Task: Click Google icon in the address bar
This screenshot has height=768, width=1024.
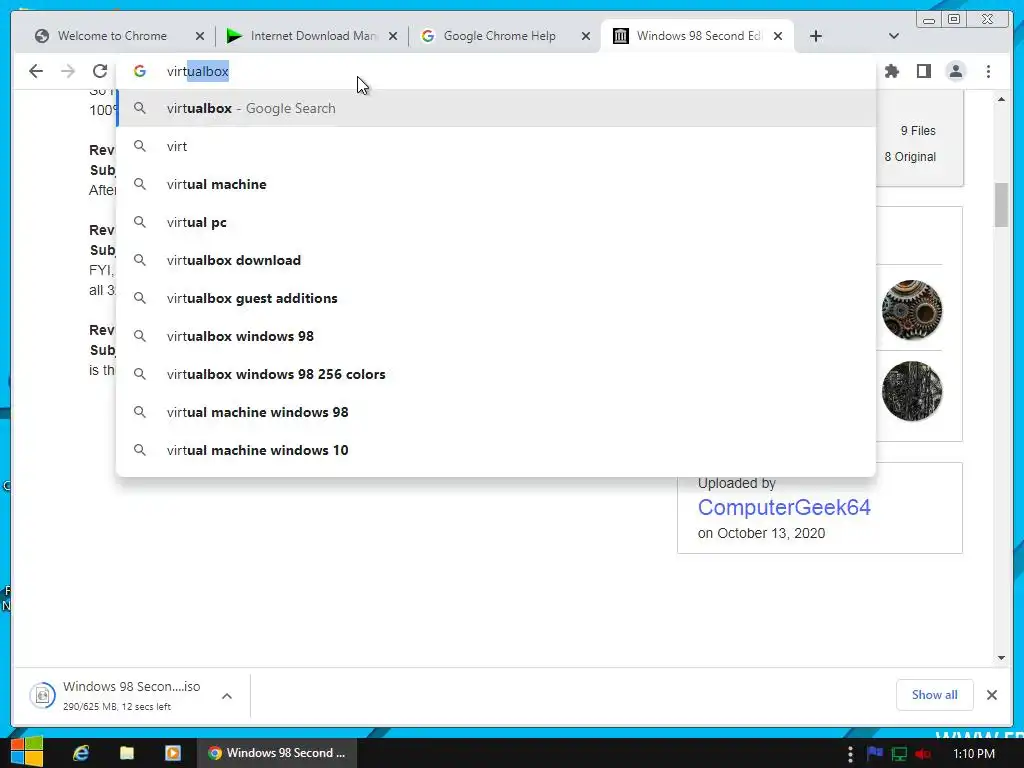Action: click(140, 71)
